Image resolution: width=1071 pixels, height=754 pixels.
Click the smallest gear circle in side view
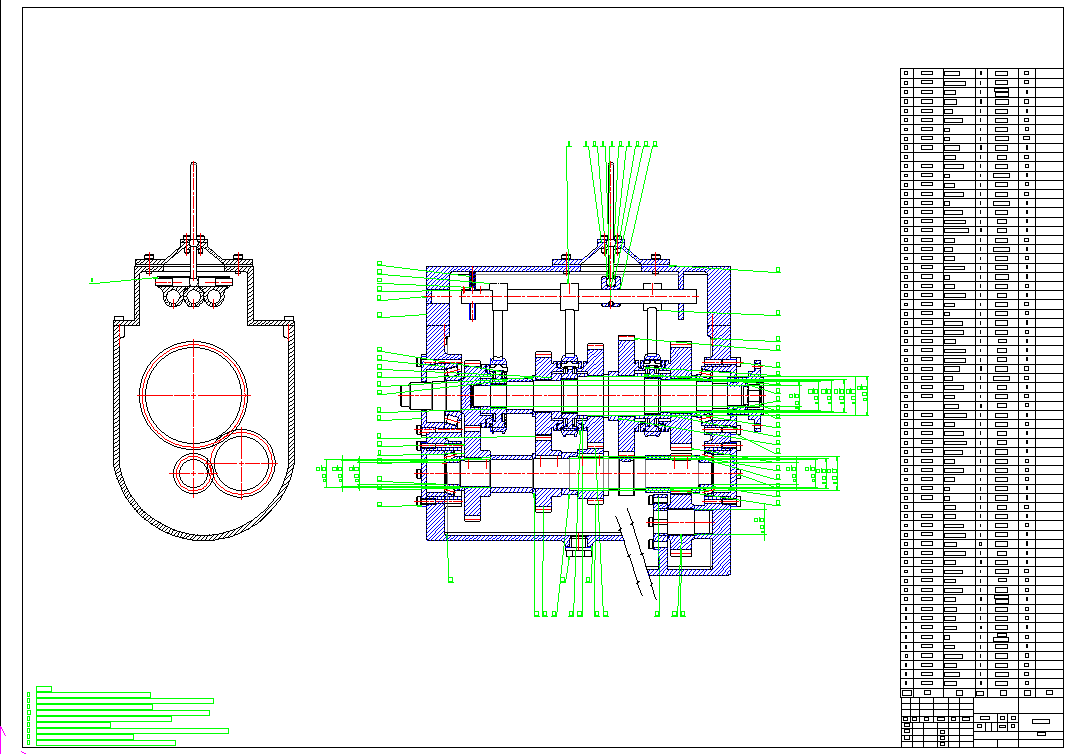pos(192,472)
